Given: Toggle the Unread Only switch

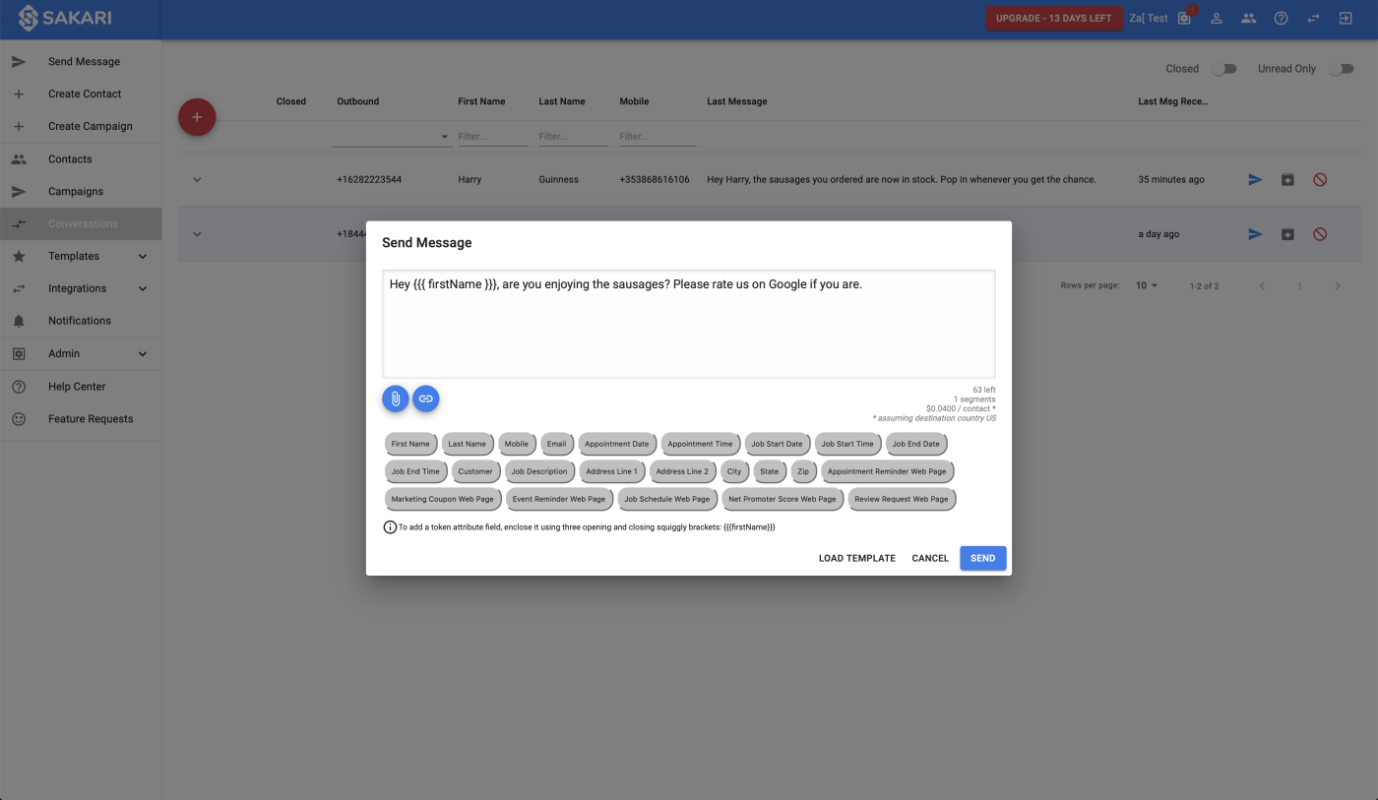Looking at the screenshot, I should (x=1341, y=69).
